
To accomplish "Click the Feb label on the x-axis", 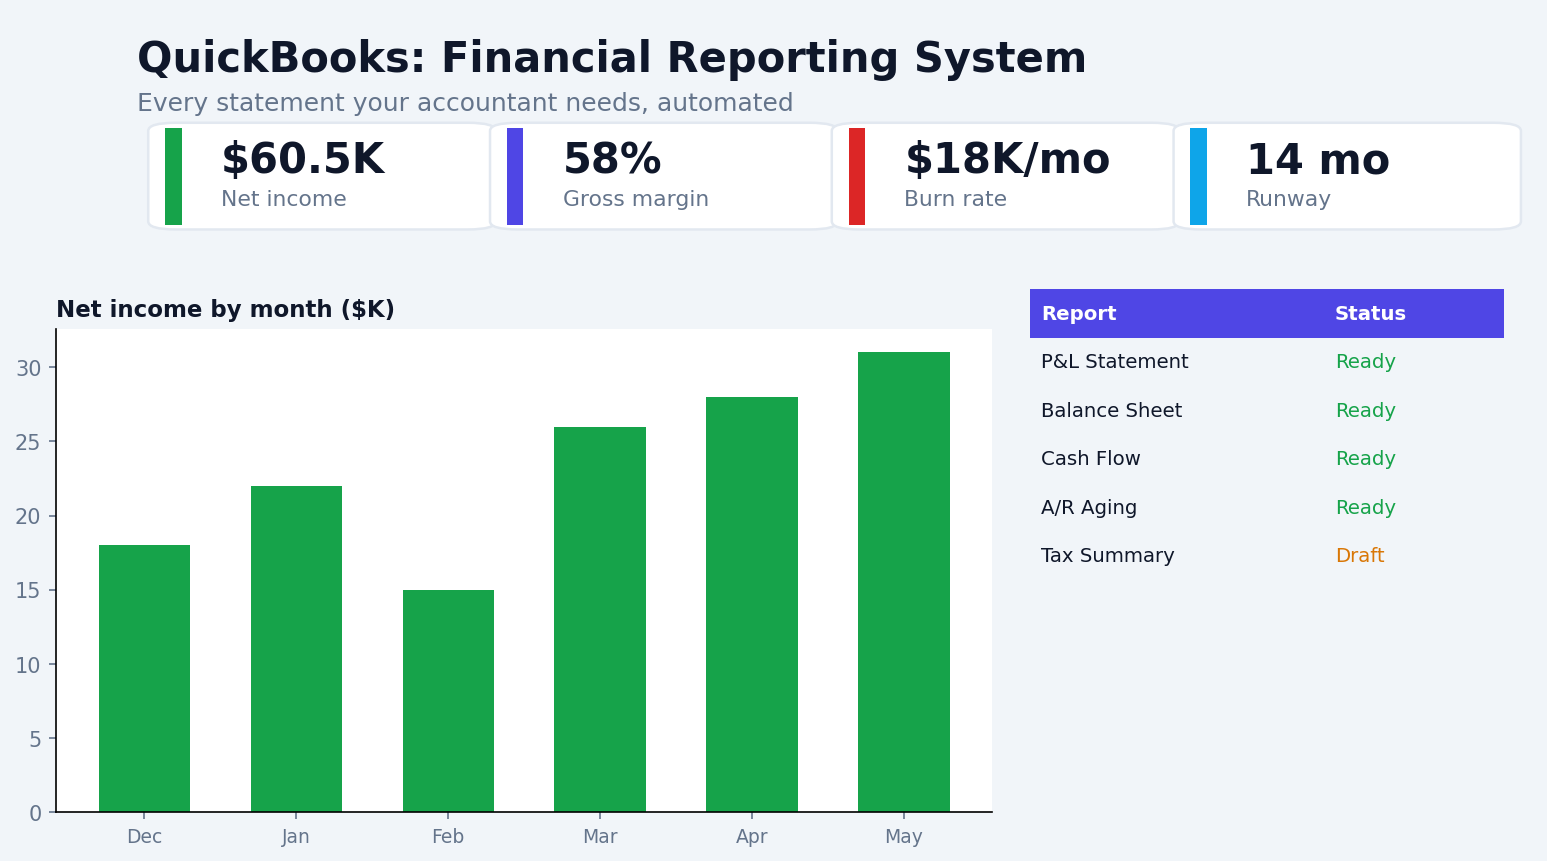I will click(x=448, y=837).
